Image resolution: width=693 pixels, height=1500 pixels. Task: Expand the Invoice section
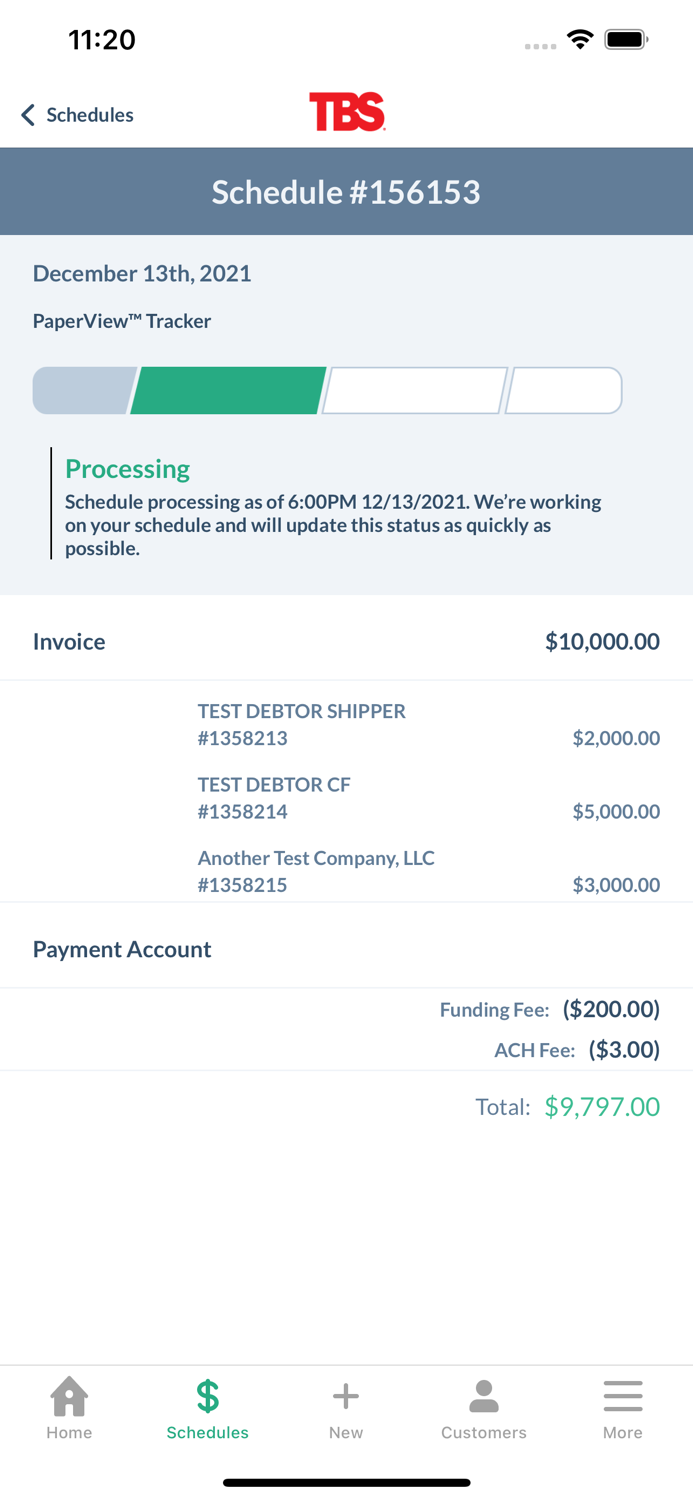[68, 641]
